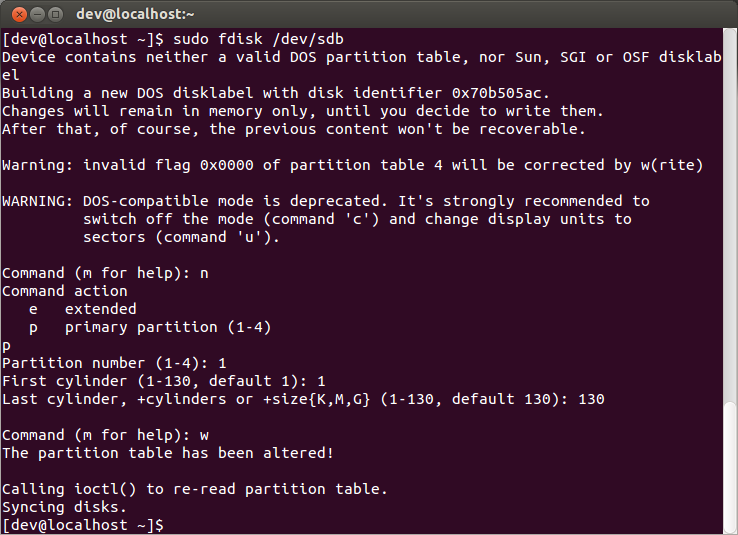Click the 'Partition number (1-4): 1' line
The image size is (738, 535).
point(114,363)
